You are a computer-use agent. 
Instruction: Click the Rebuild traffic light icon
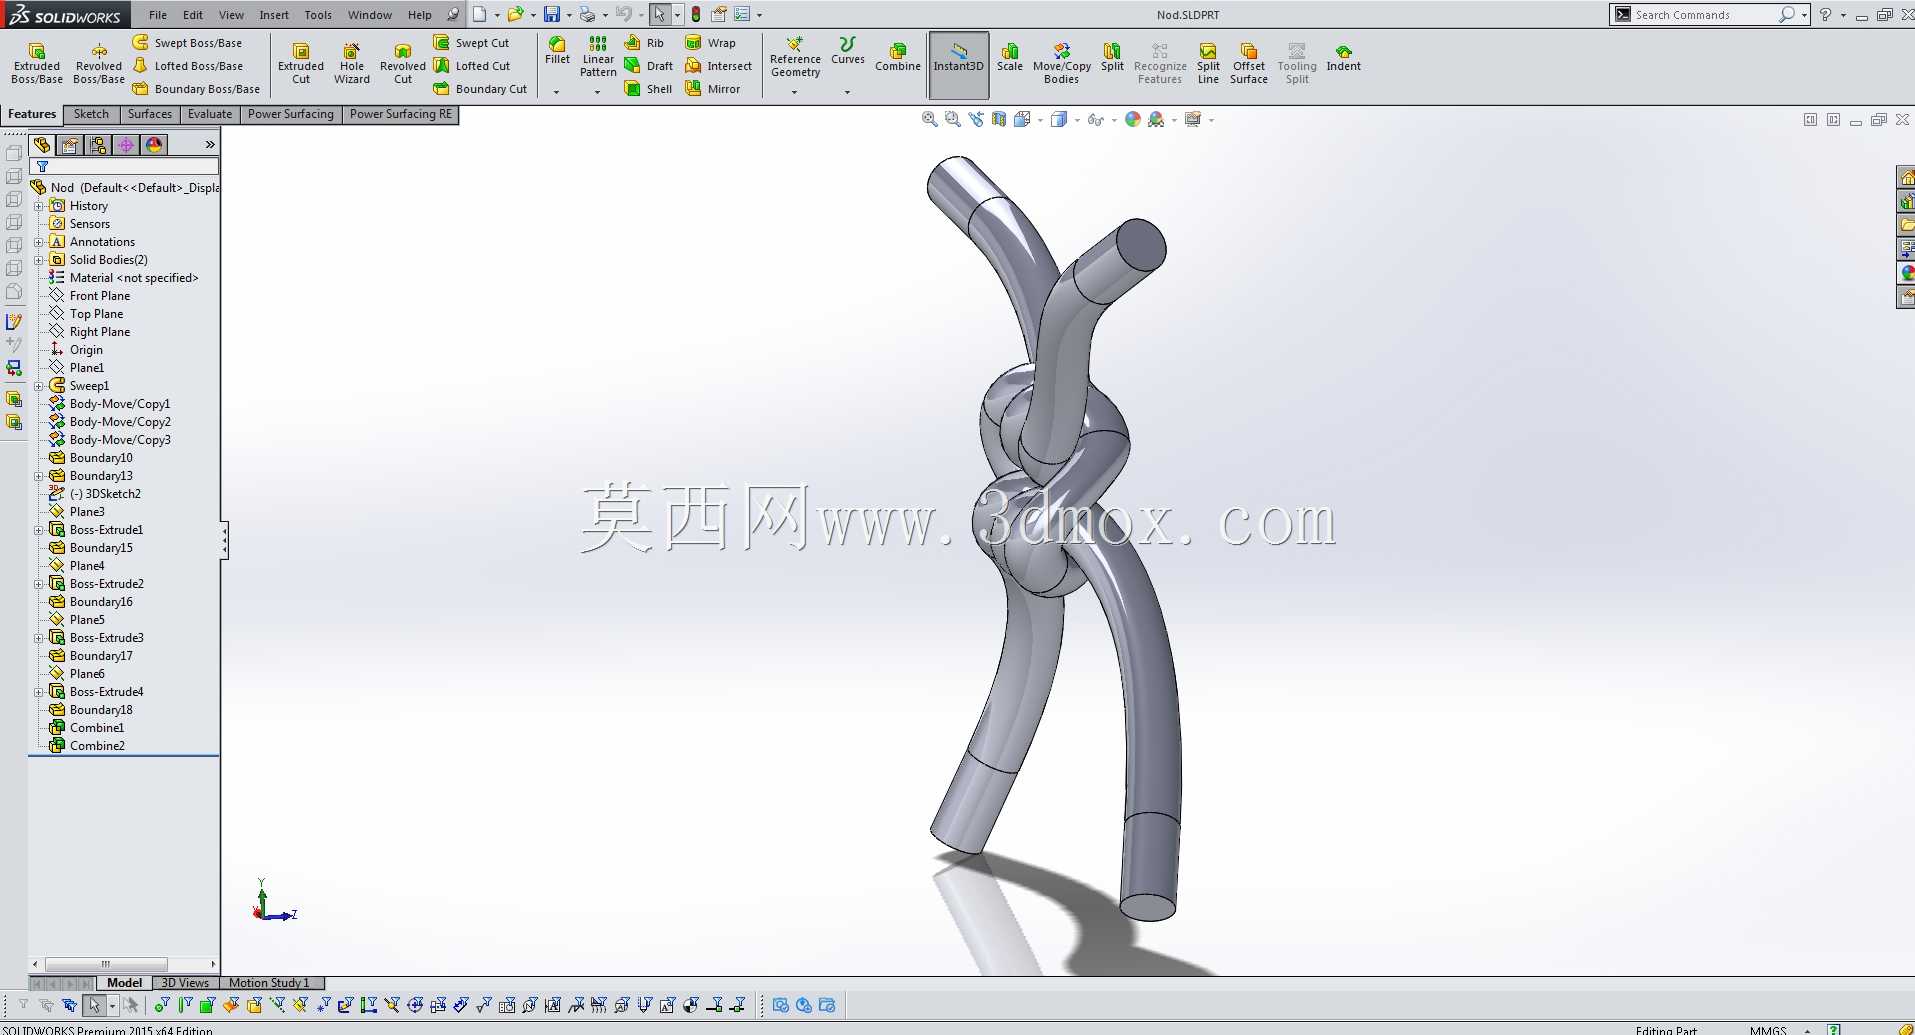point(696,15)
